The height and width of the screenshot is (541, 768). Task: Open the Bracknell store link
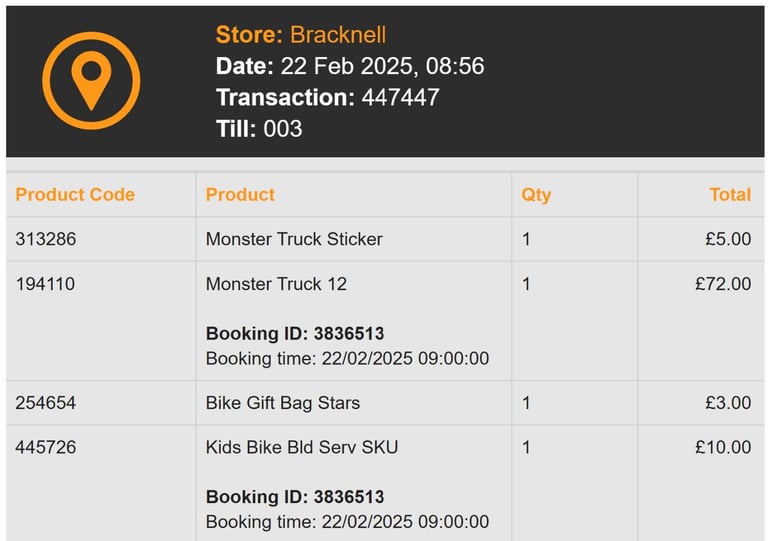pos(337,35)
